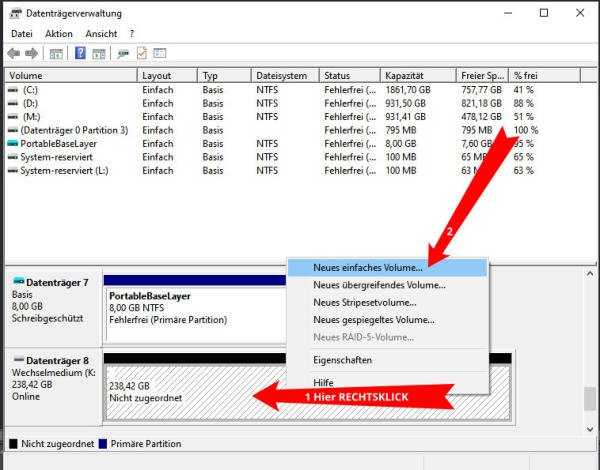The image size is (600, 470).
Task: Click the show/hide action pane toolbar icon
Action: click(x=98, y=54)
